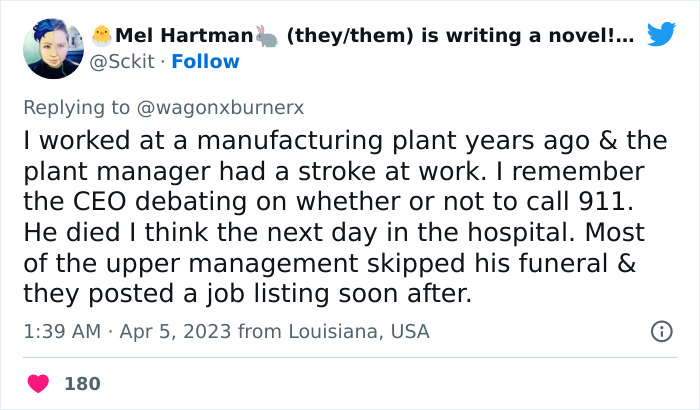The width and height of the screenshot is (700, 410).
Task: Click the Twitter bird logo
Action: [x=661, y=35]
